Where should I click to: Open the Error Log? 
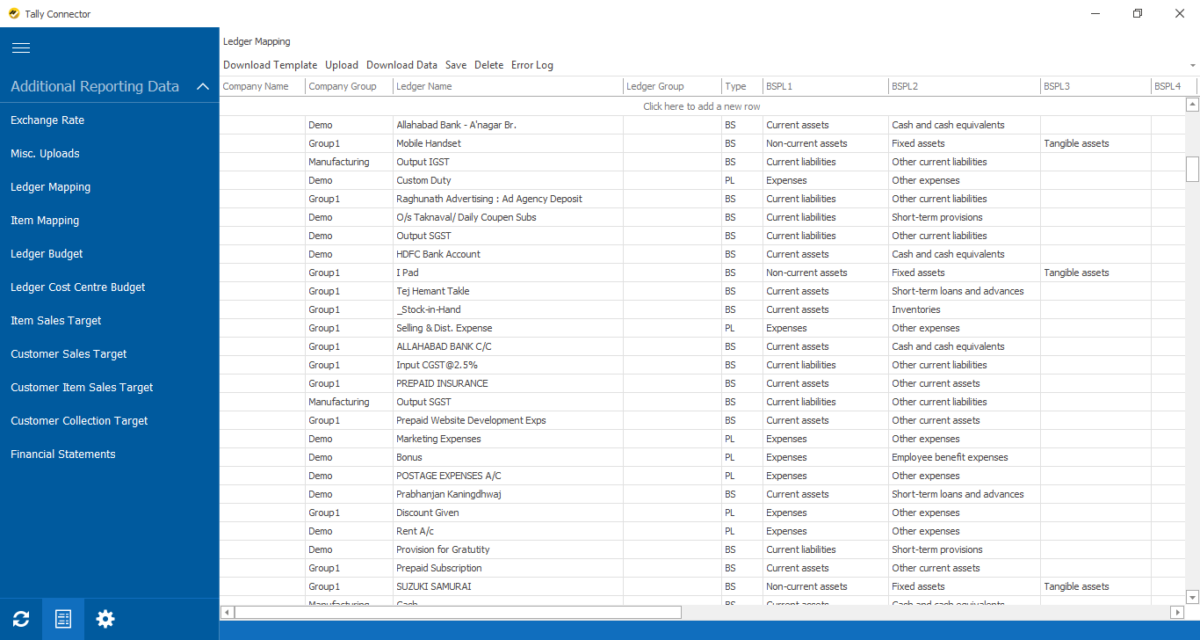(x=531, y=64)
